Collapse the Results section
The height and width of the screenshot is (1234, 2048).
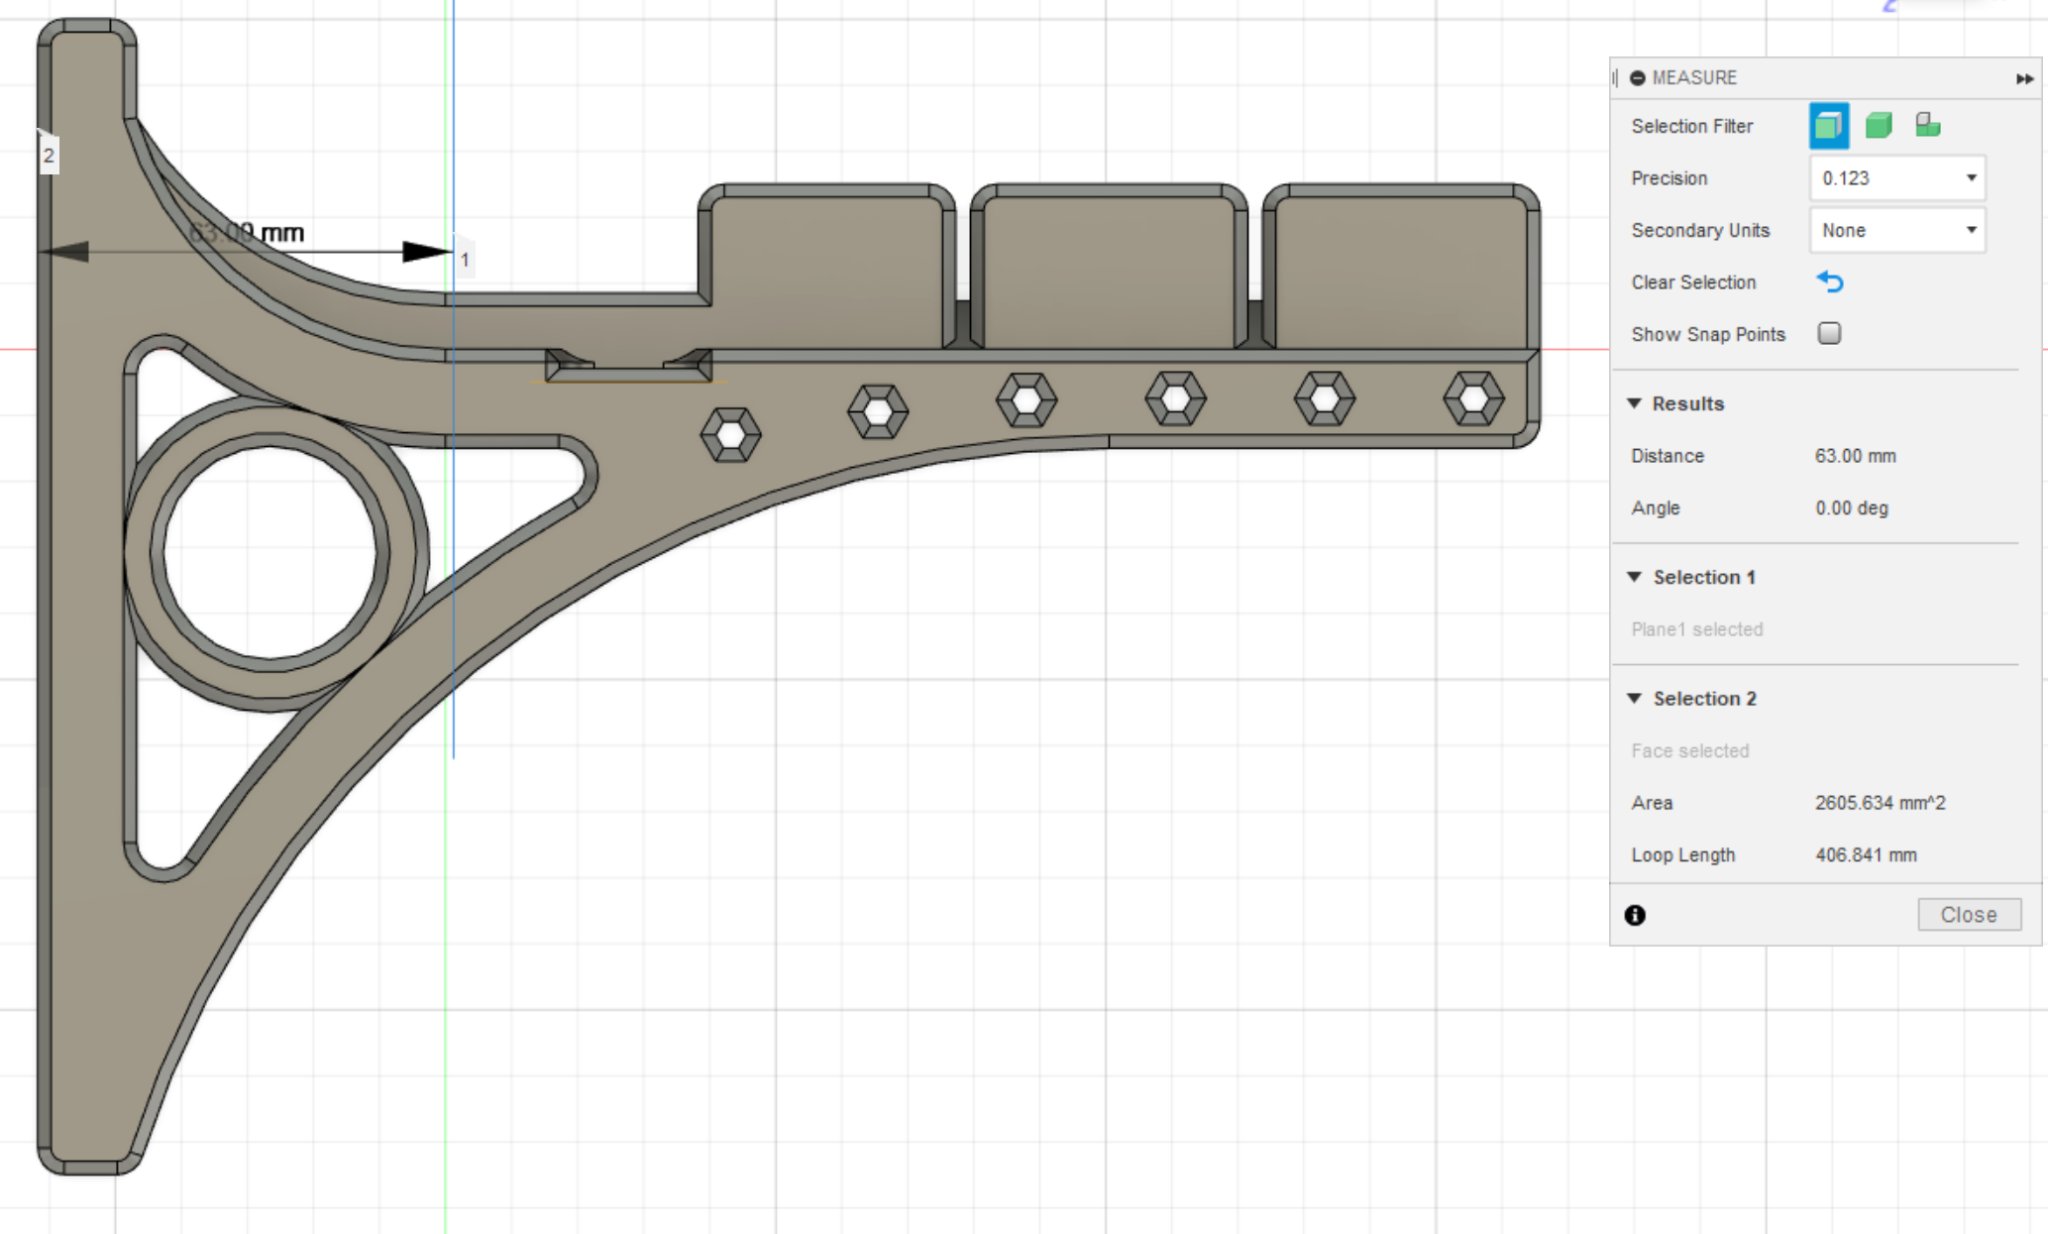[x=1634, y=403]
